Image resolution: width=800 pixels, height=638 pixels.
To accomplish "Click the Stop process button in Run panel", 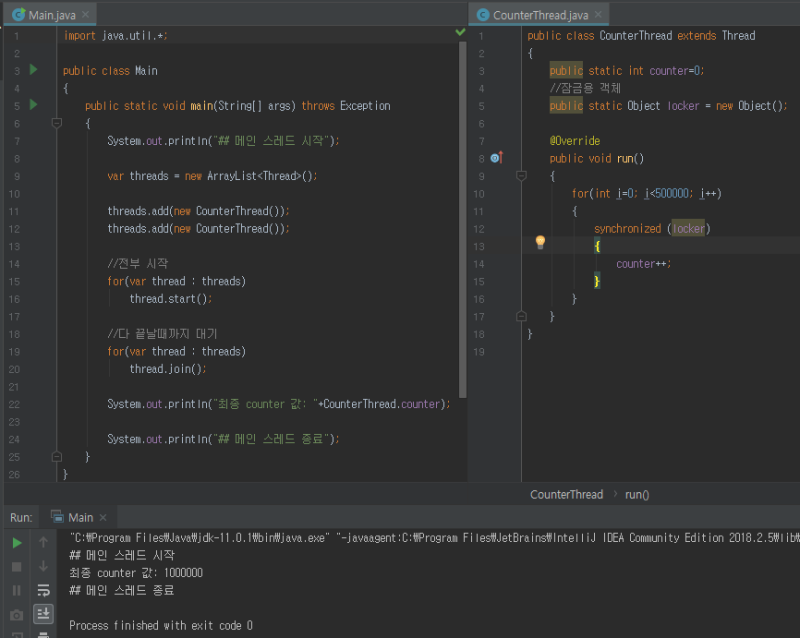I will [x=17, y=567].
